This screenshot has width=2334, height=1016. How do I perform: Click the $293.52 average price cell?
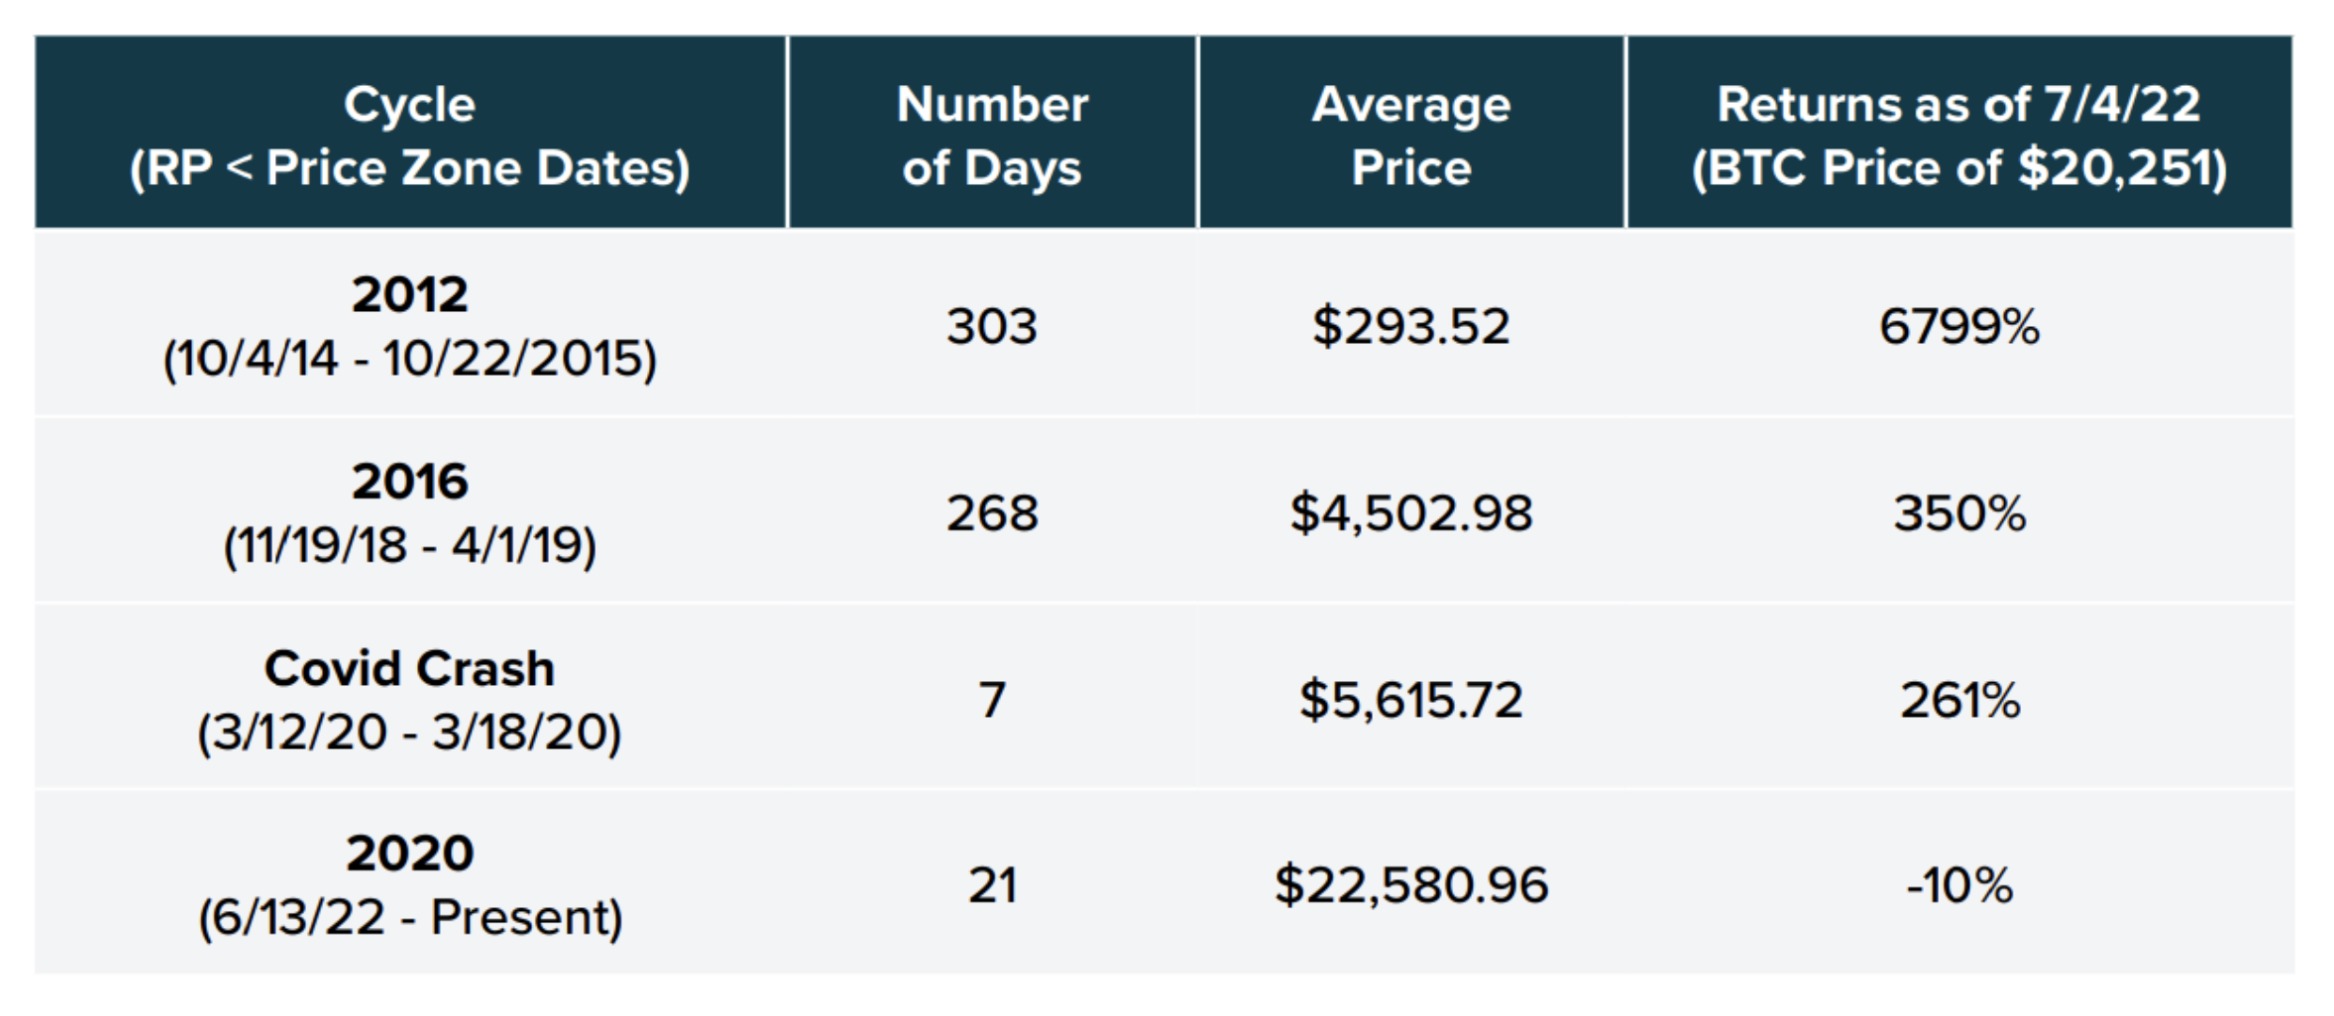tap(1411, 326)
